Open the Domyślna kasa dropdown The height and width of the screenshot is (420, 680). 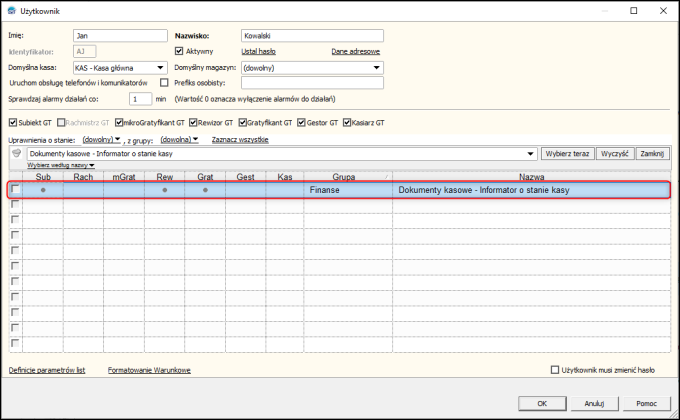(x=160, y=68)
